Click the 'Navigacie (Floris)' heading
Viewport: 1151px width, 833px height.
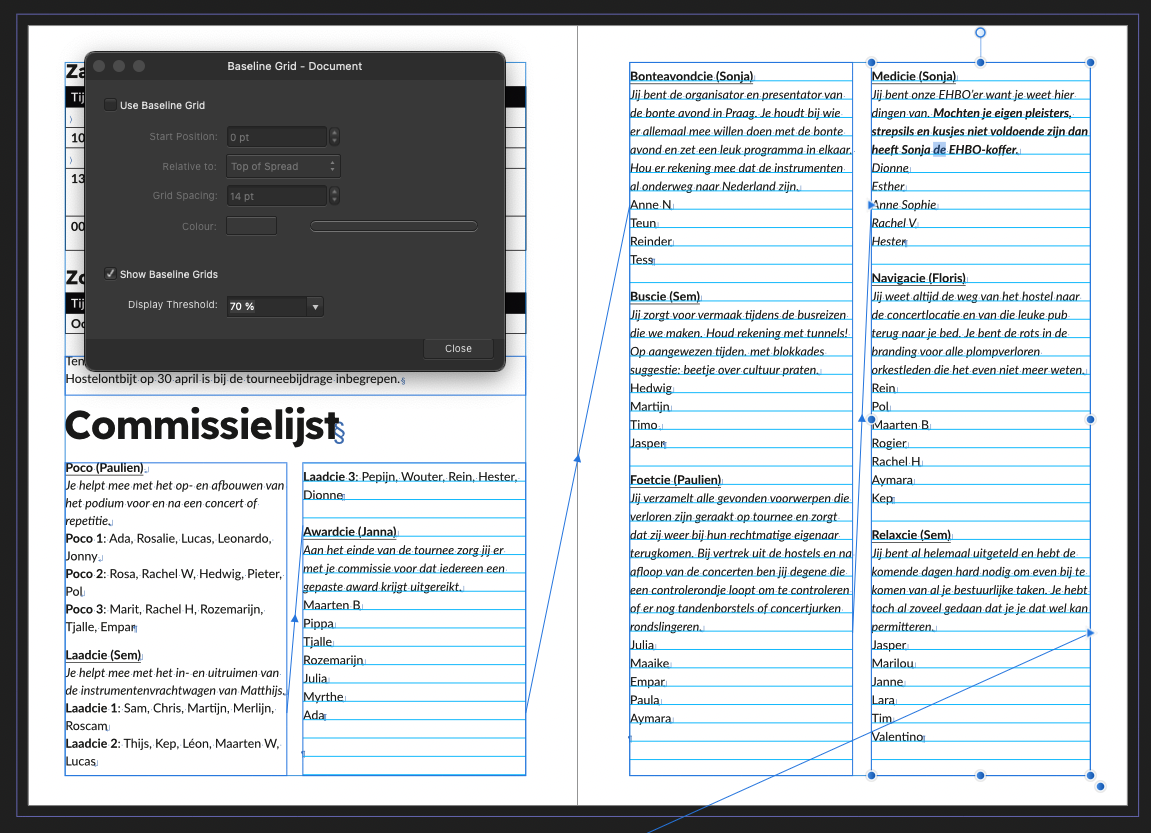pyautogui.click(x=918, y=277)
